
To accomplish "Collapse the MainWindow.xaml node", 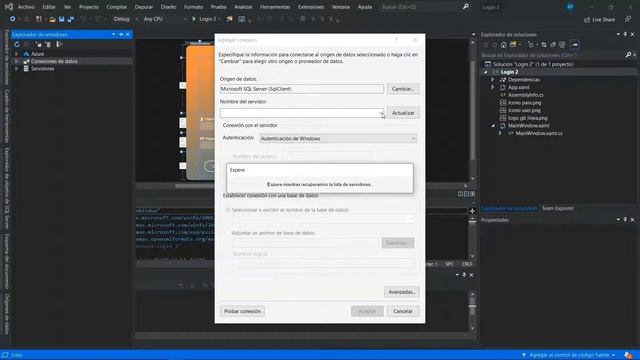I will (493, 126).
